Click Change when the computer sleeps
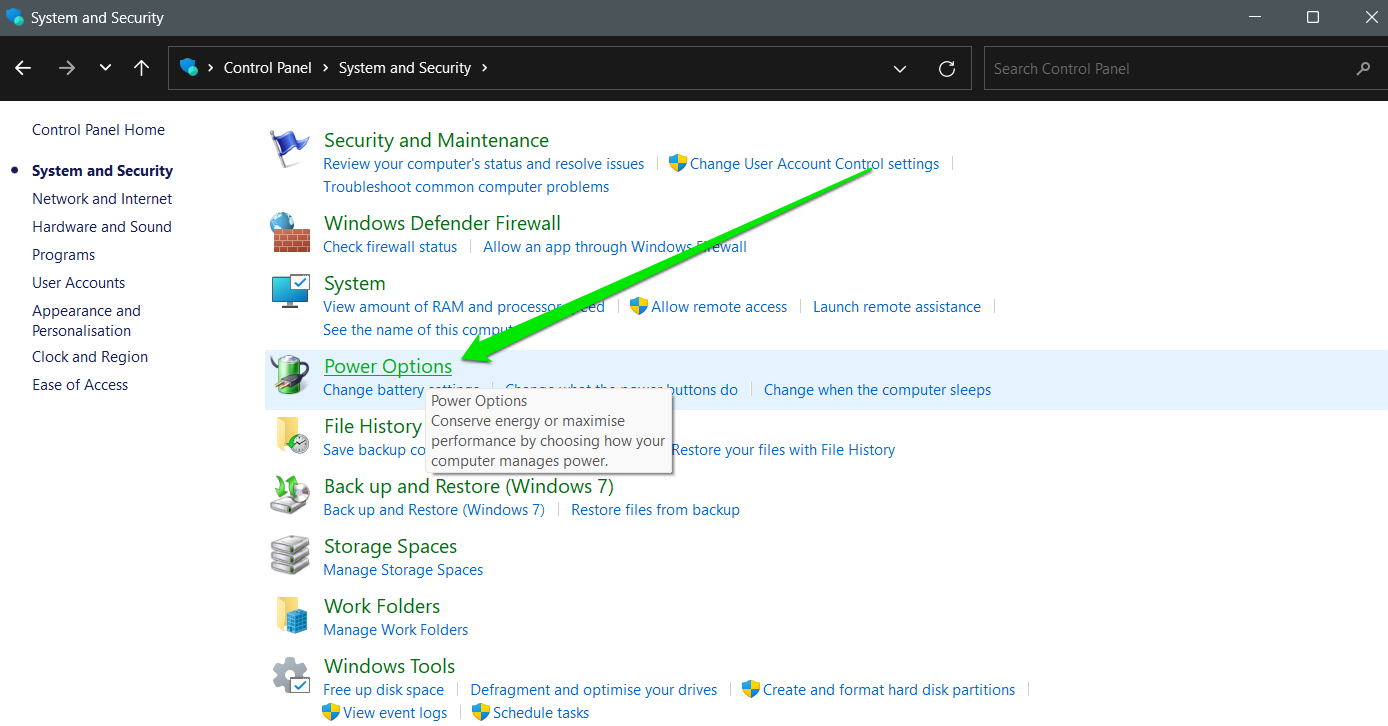 tap(877, 390)
